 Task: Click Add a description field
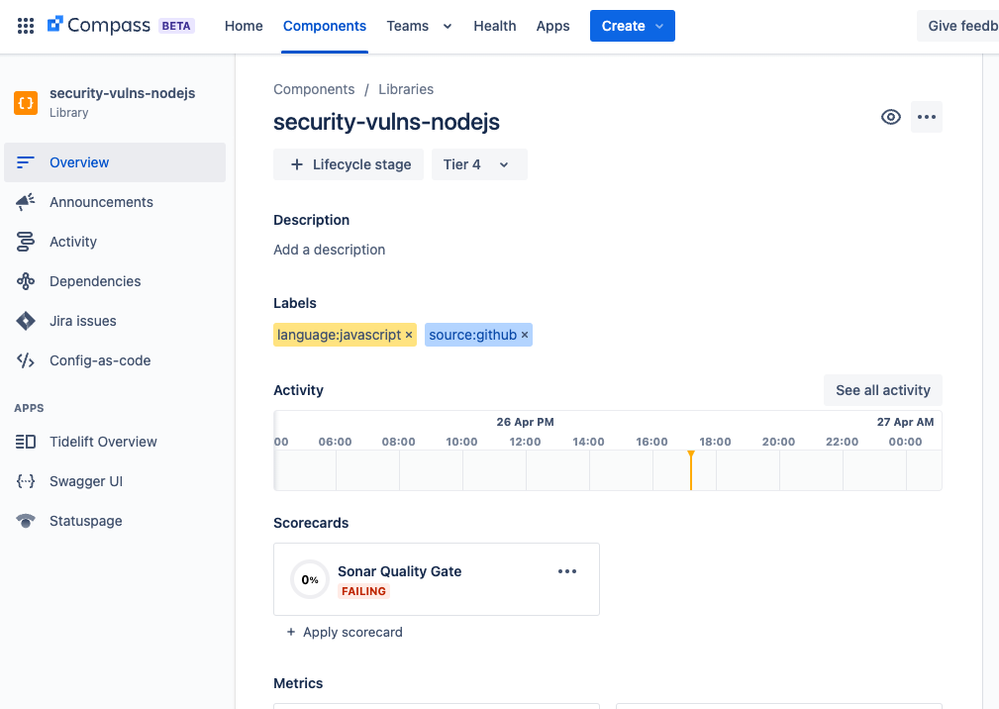tap(329, 250)
